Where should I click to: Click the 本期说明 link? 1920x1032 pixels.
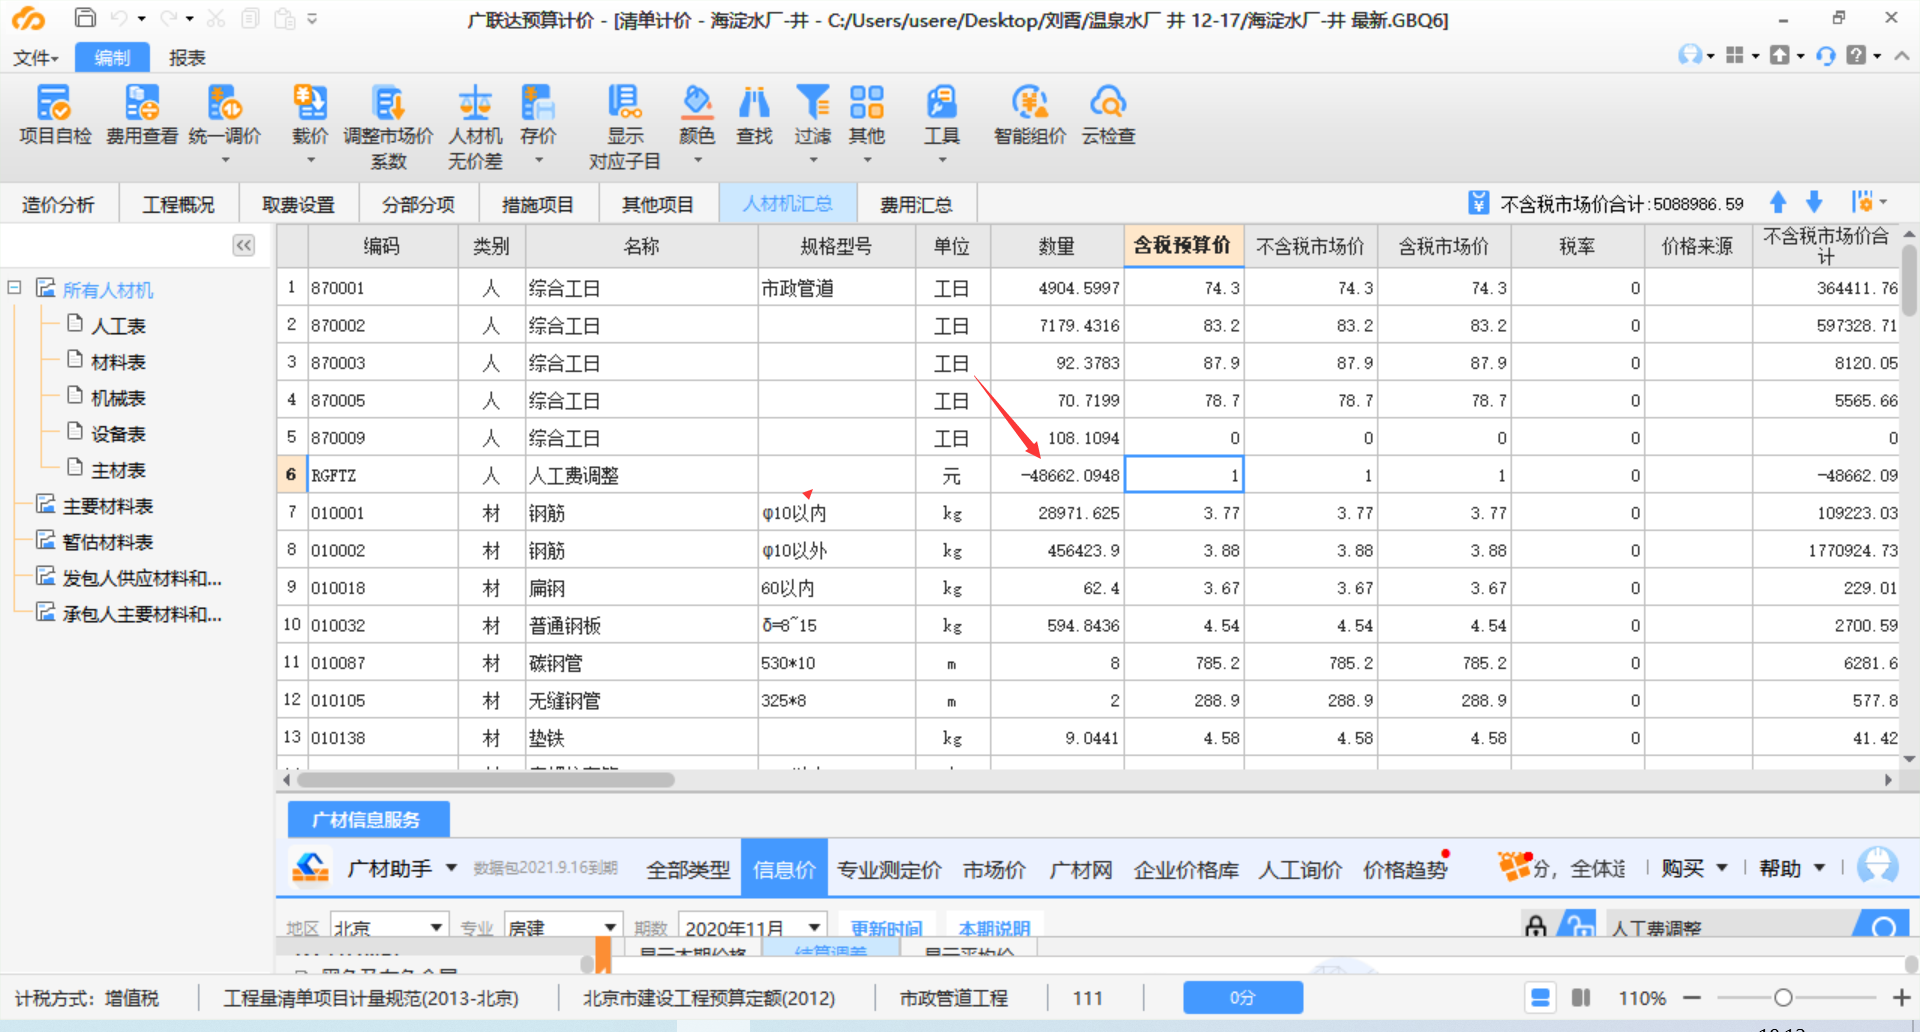[x=994, y=928]
